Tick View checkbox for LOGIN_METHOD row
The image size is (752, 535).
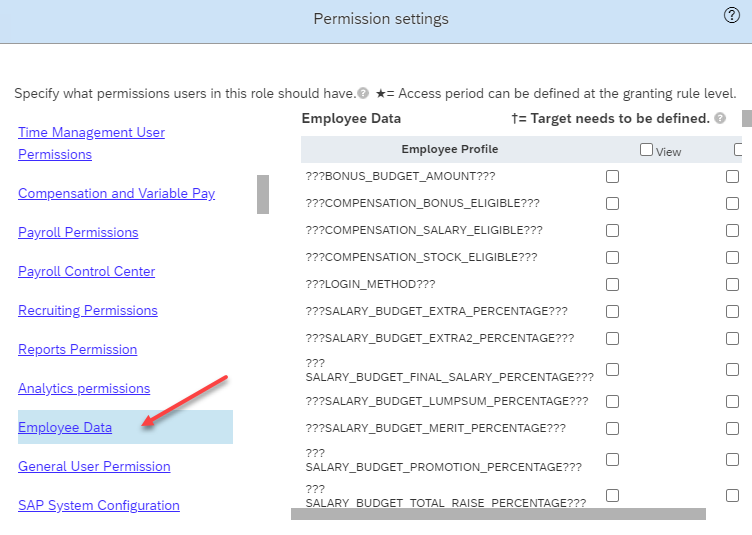tap(612, 285)
